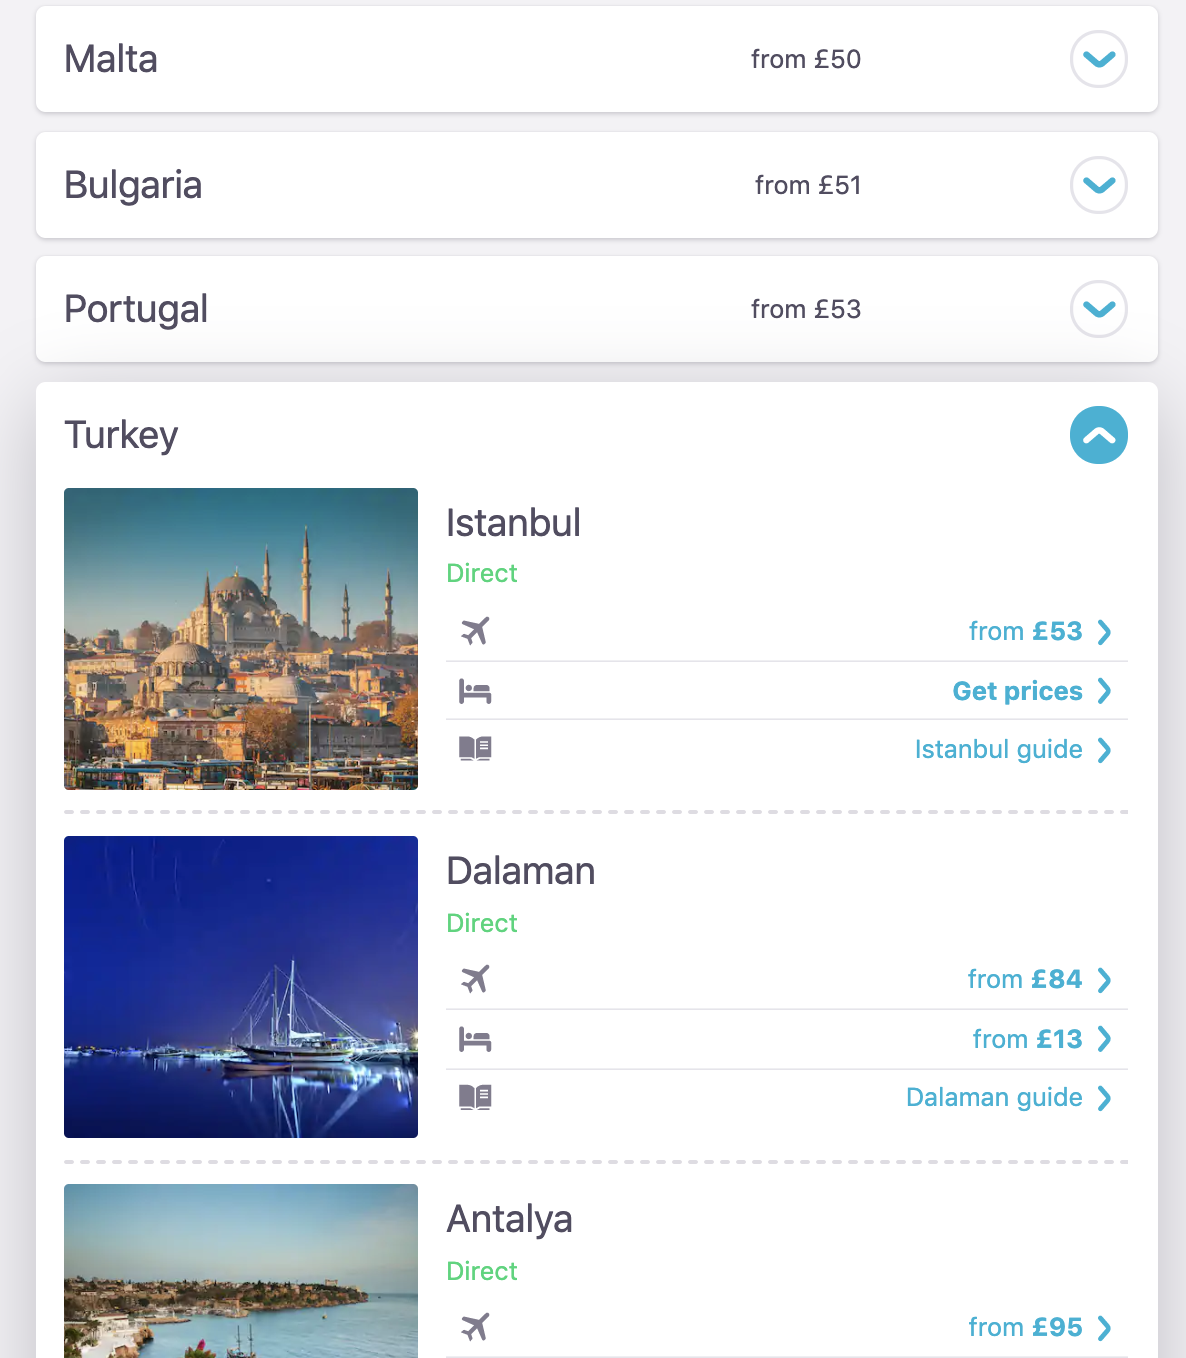The image size is (1186, 1358).
Task: Click the Istanbul flights airplane icon
Action: pyautogui.click(x=475, y=631)
